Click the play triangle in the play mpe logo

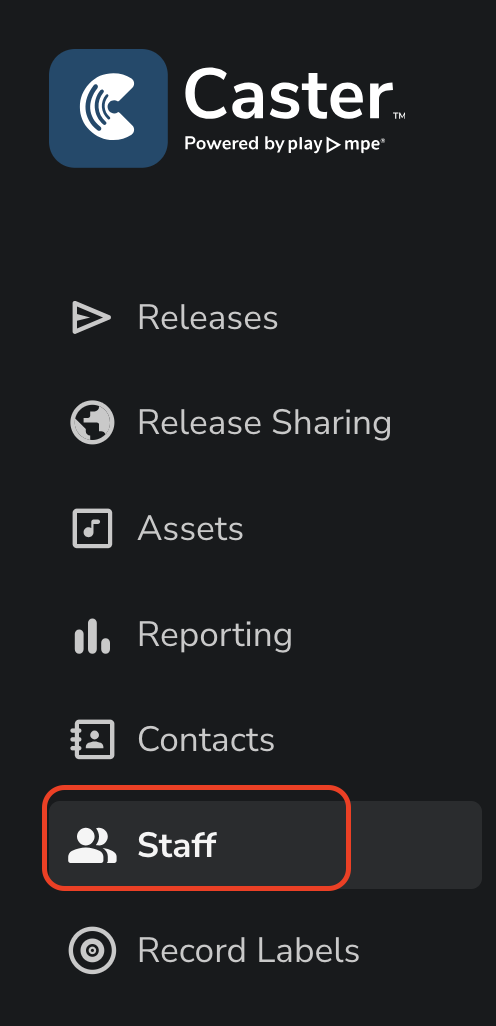click(x=334, y=145)
